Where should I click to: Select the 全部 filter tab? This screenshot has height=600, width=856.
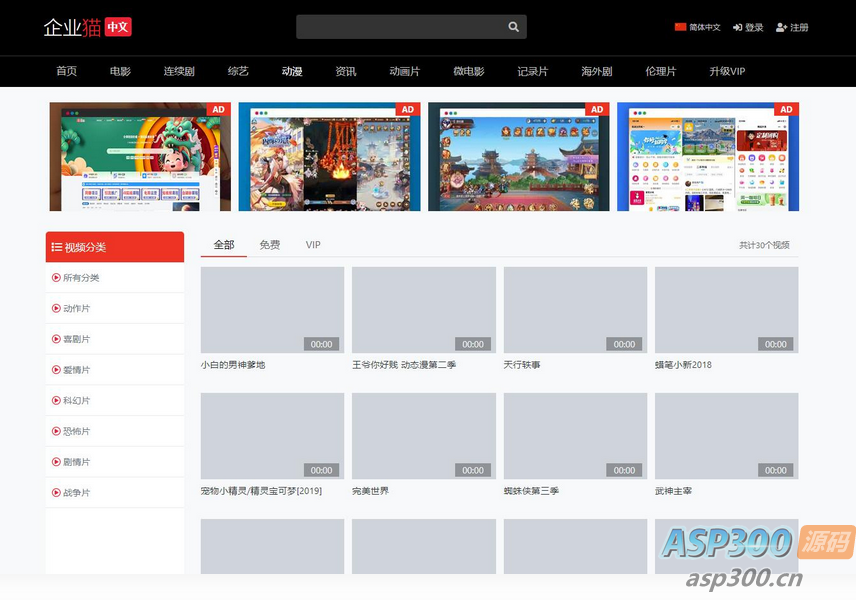[223, 245]
